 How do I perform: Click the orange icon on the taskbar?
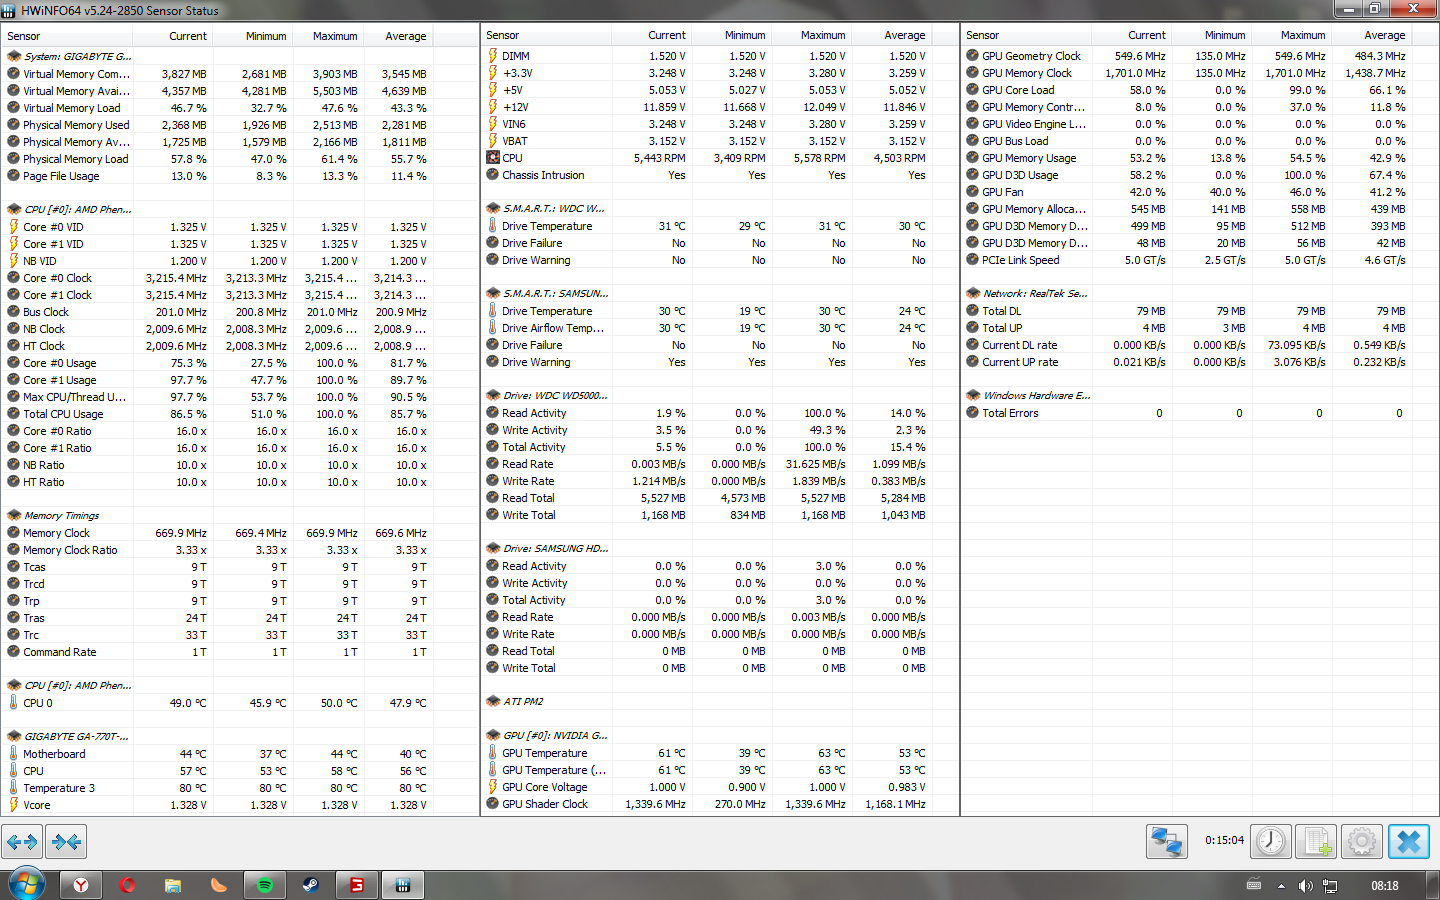point(219,885)
